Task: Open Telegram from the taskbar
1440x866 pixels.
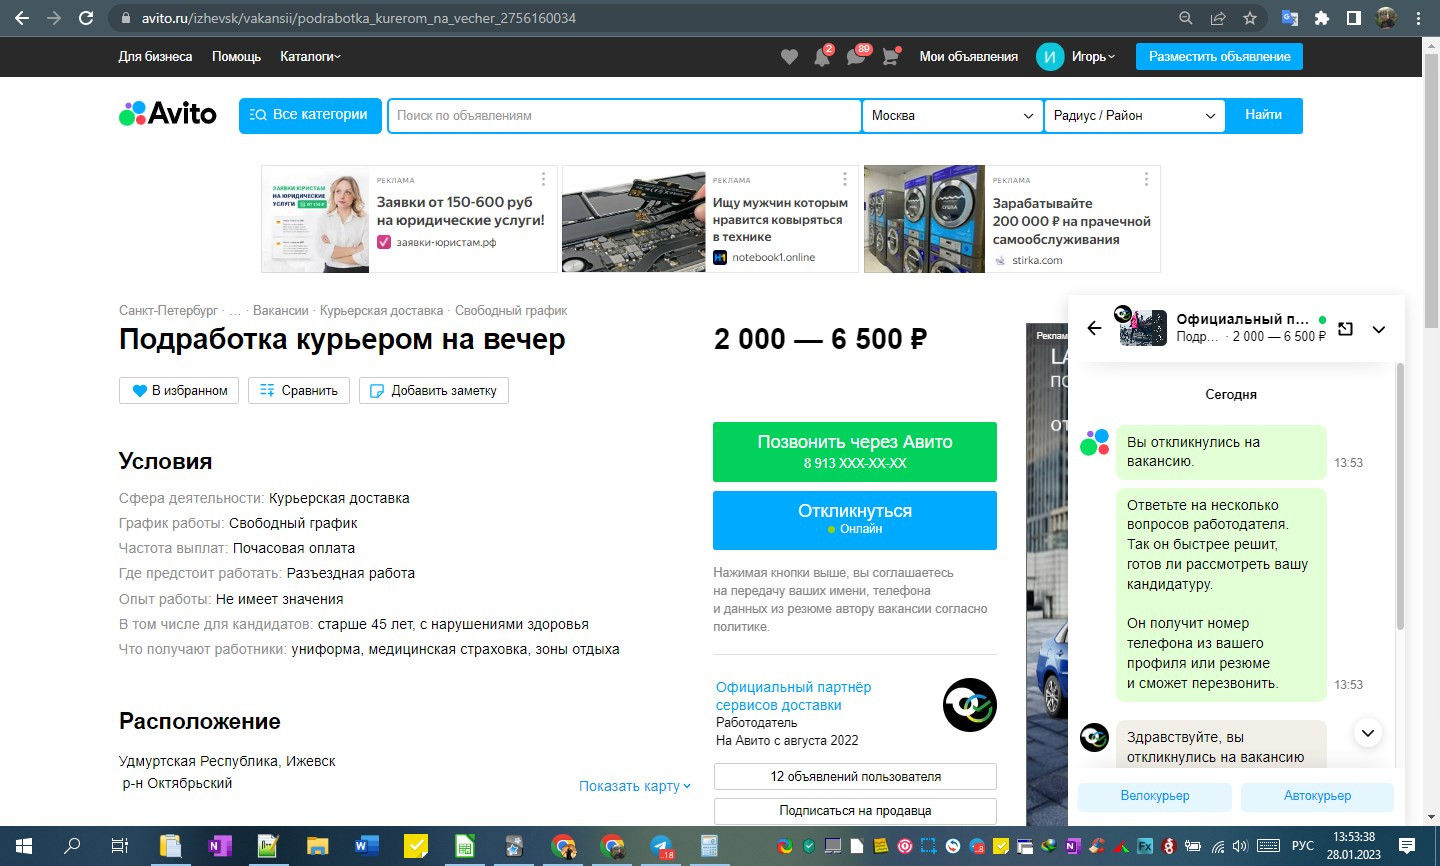Action: pos(662,846)
